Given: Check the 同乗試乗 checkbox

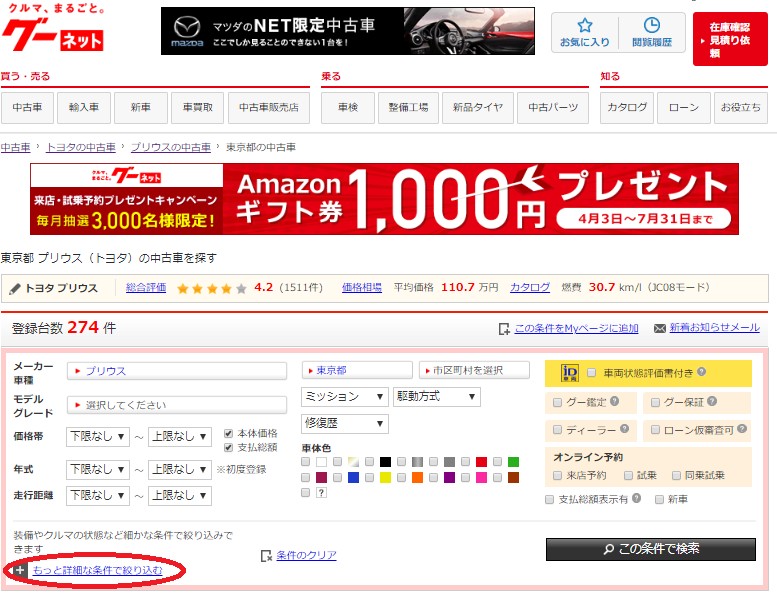Looking at the screenshot, I should (x=676, y=476).
